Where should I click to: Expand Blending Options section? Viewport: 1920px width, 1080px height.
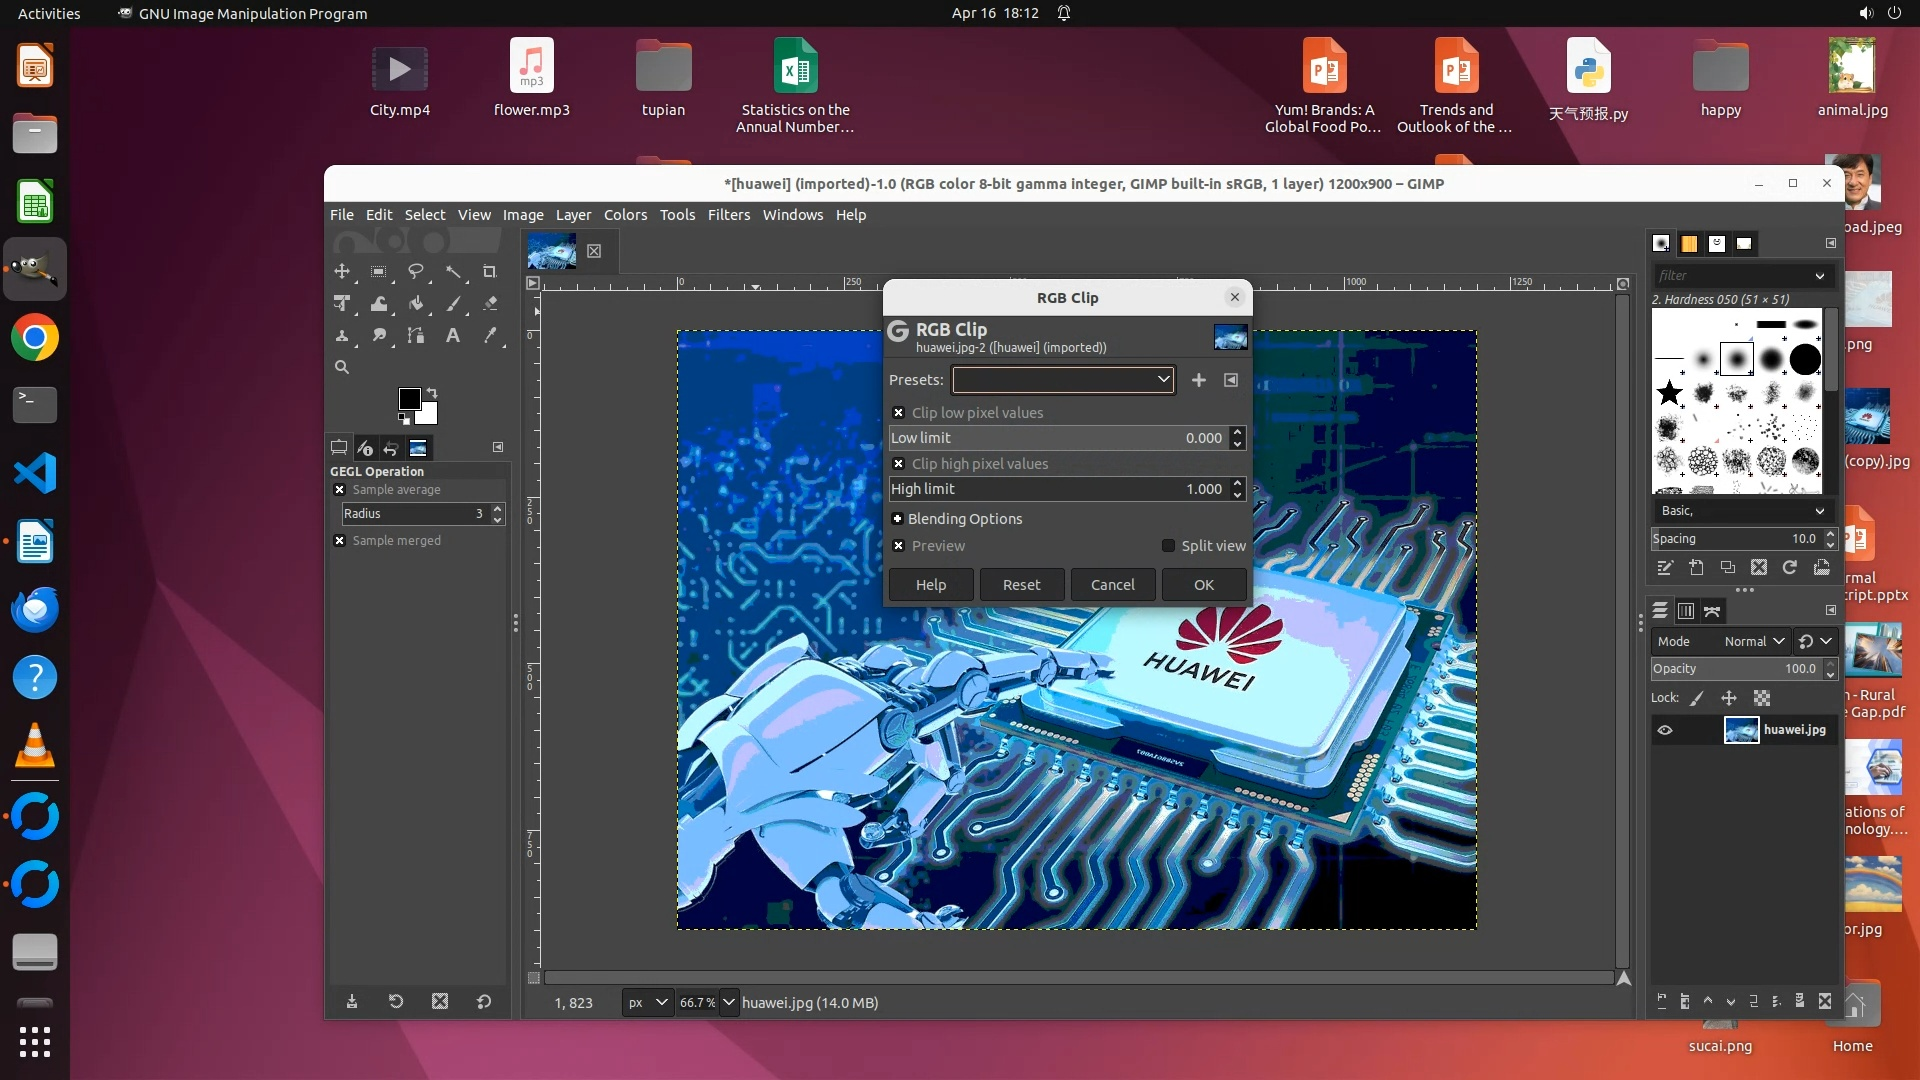897,519
